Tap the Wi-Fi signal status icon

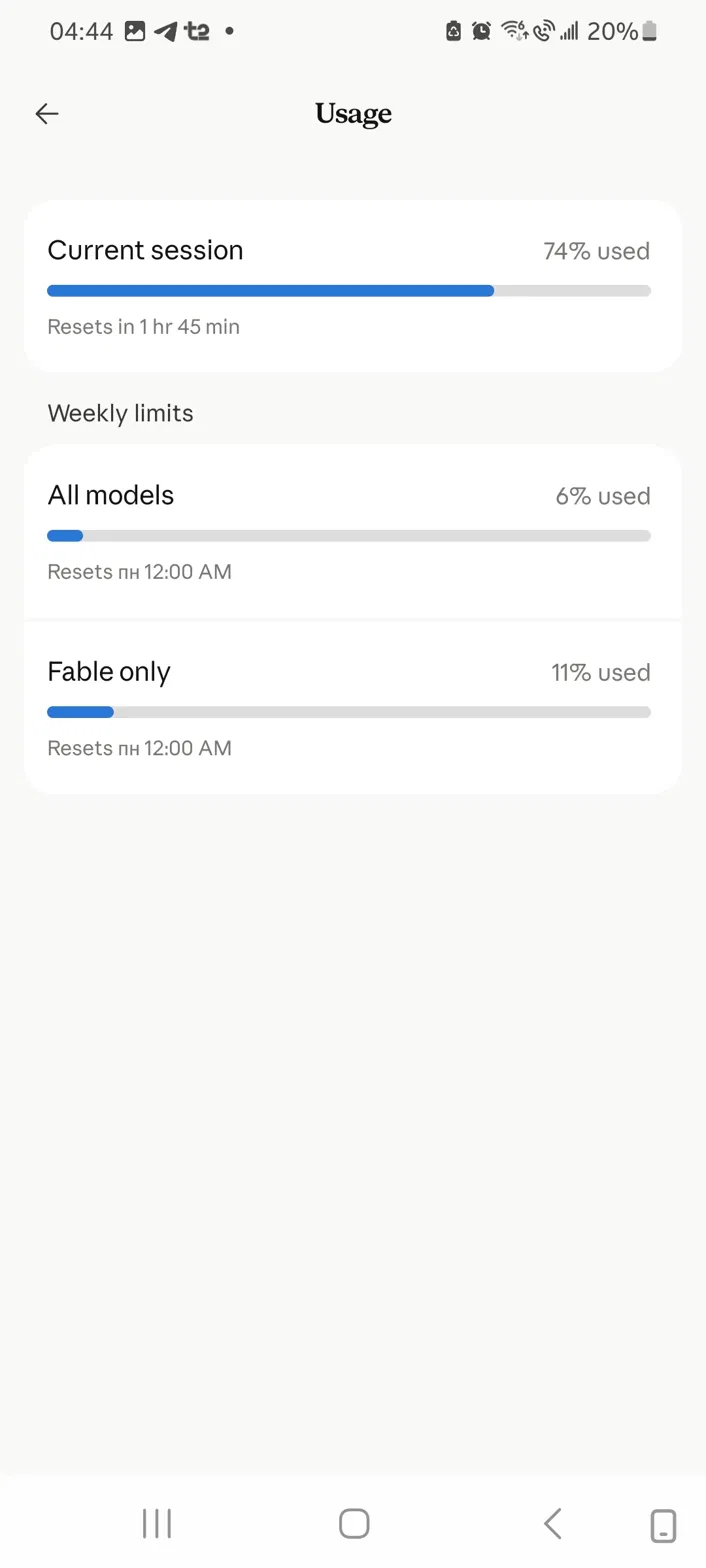(x=514, y=31)
